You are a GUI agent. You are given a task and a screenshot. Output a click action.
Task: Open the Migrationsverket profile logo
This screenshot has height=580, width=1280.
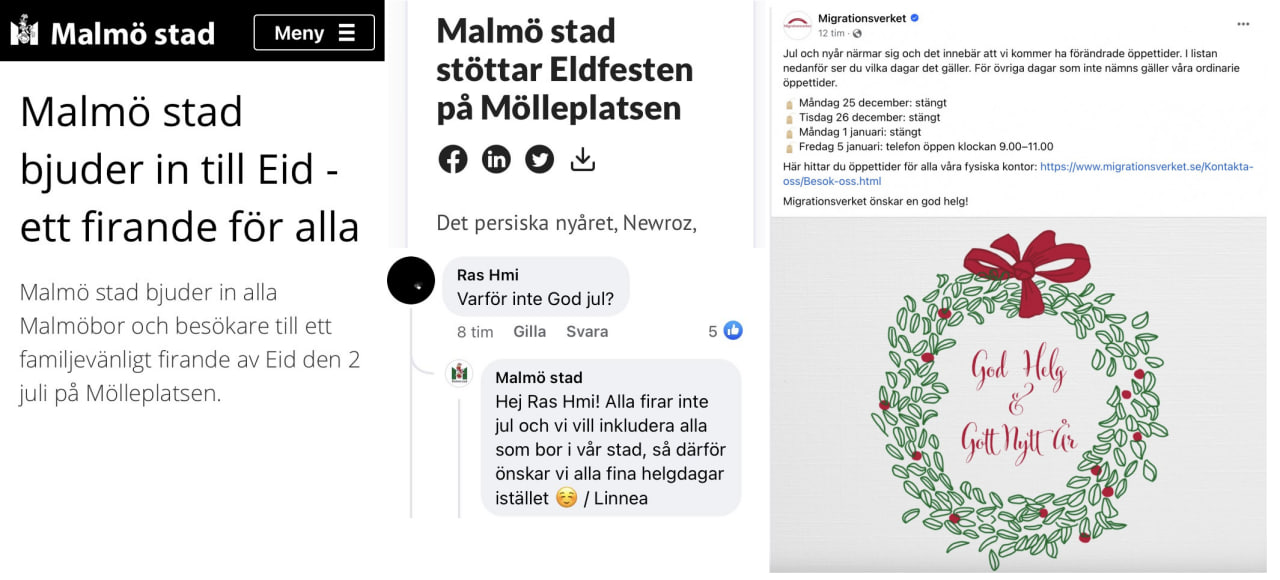pyautogui.click(x=797, y=25)
